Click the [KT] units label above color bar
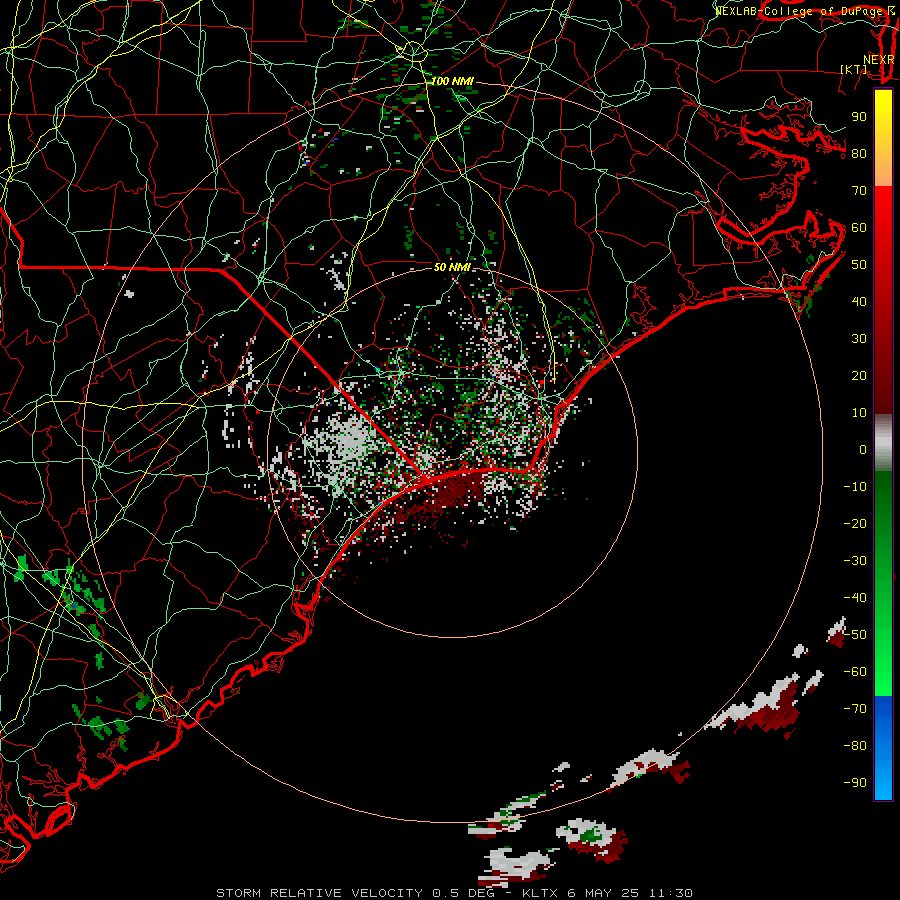Screen dimensions: 900x900 (x=854, y=69)
